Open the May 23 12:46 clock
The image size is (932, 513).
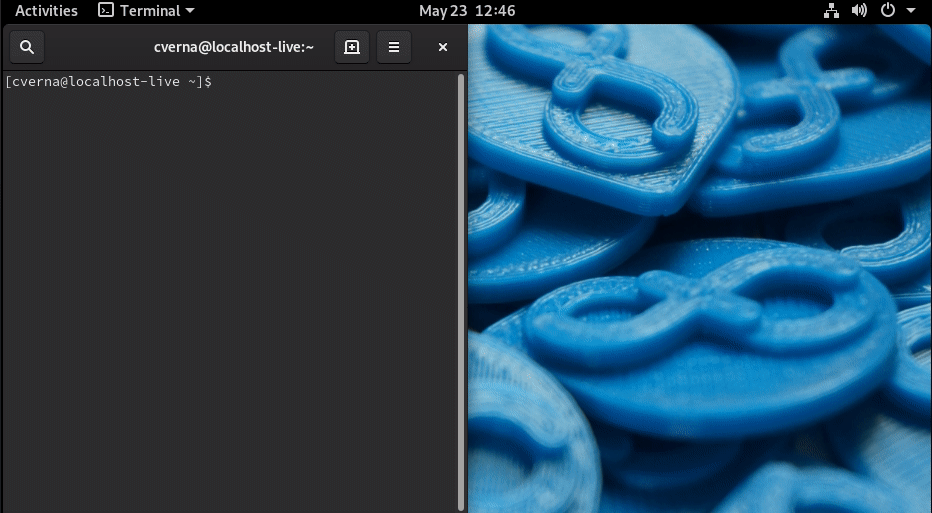click(467, 11)
